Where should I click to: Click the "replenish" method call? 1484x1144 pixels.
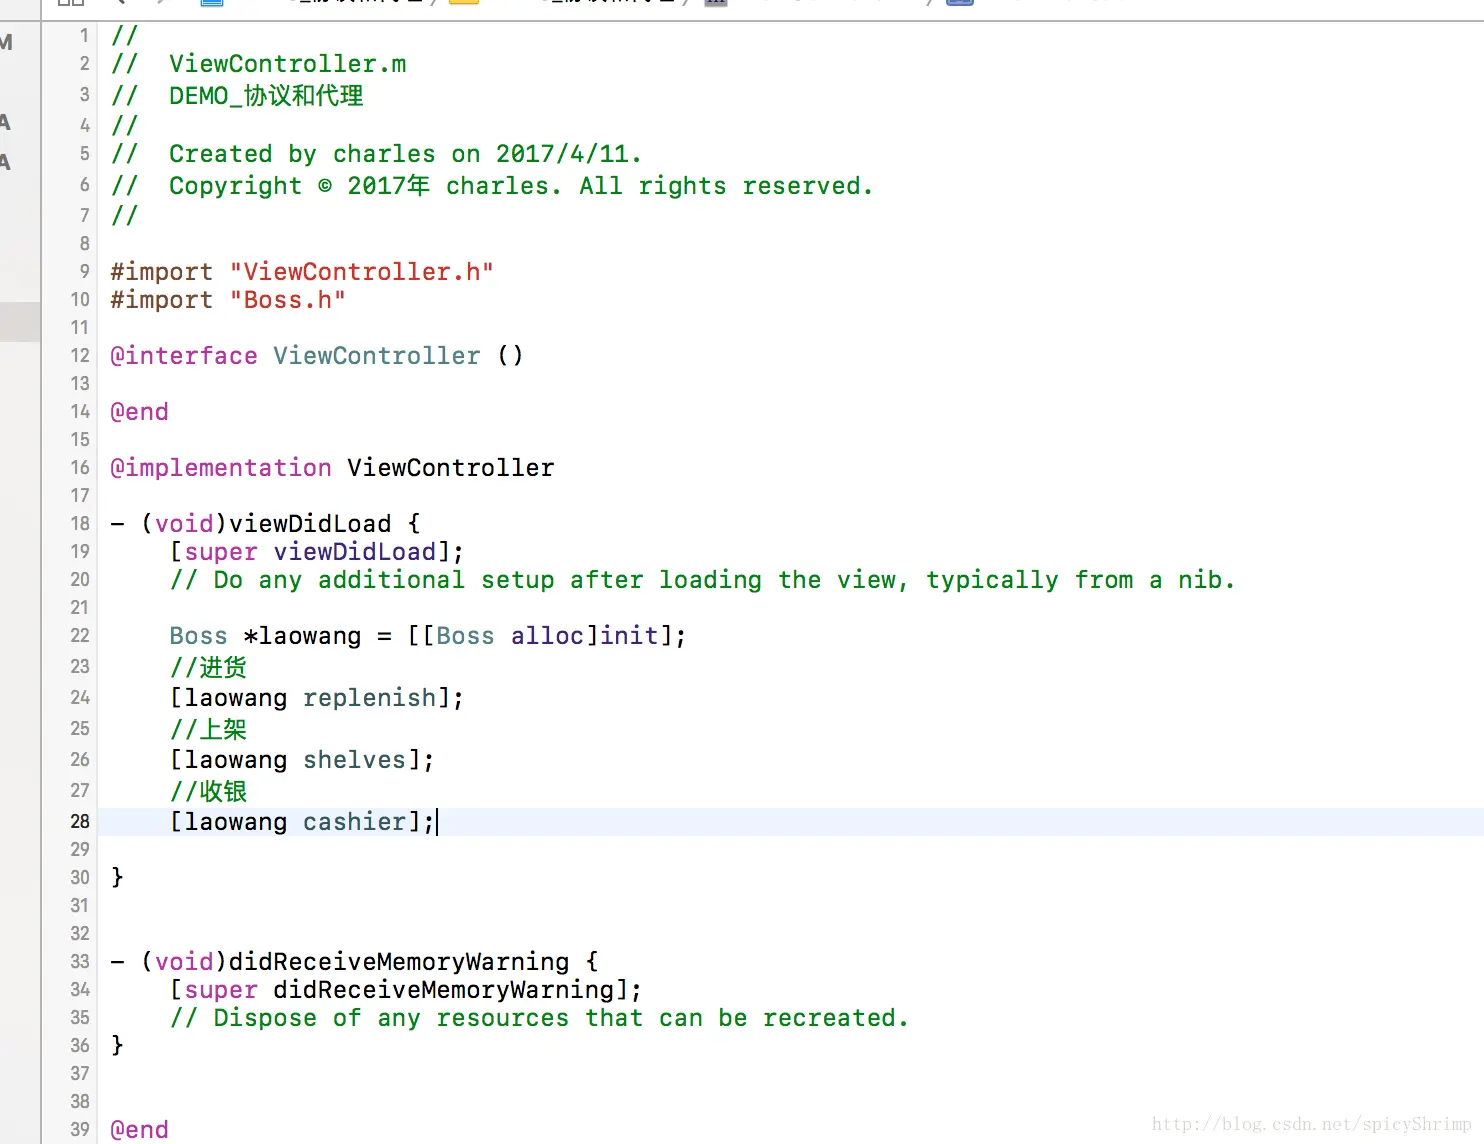coord(370,698)
